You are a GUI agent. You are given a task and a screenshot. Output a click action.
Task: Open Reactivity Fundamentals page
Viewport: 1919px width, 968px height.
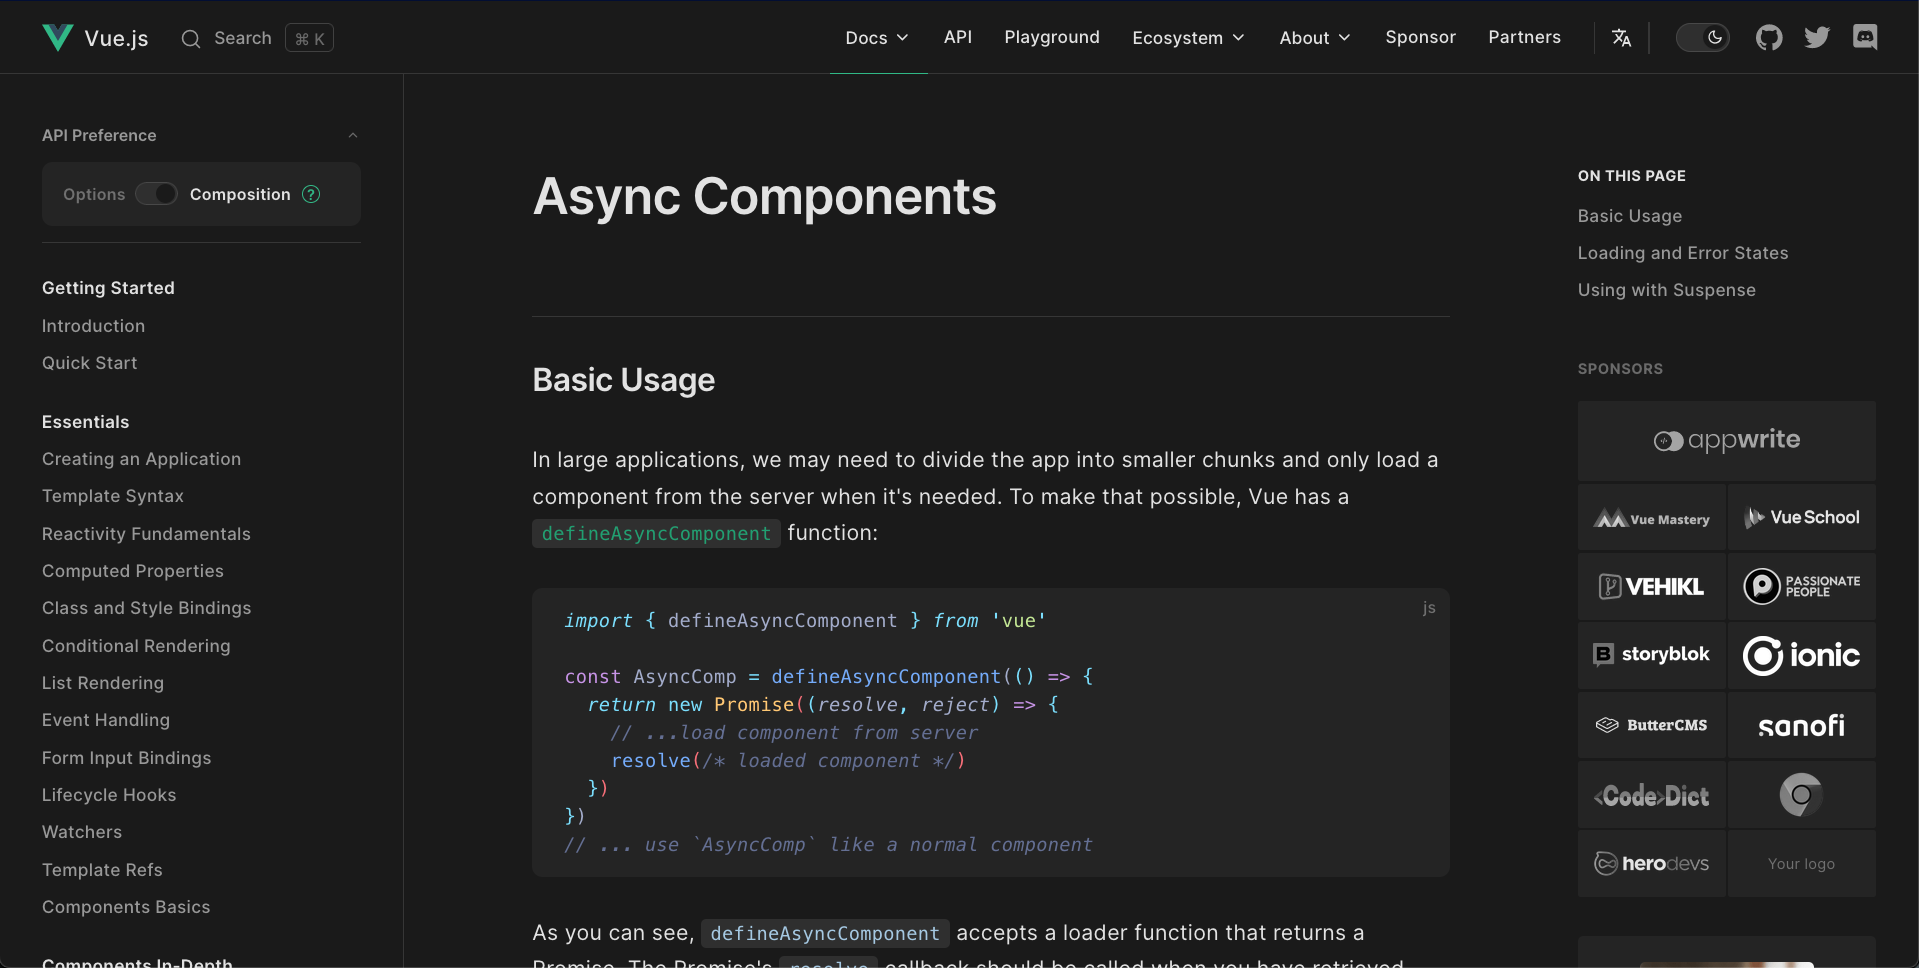pyautogui.click(x=146, y=534)
